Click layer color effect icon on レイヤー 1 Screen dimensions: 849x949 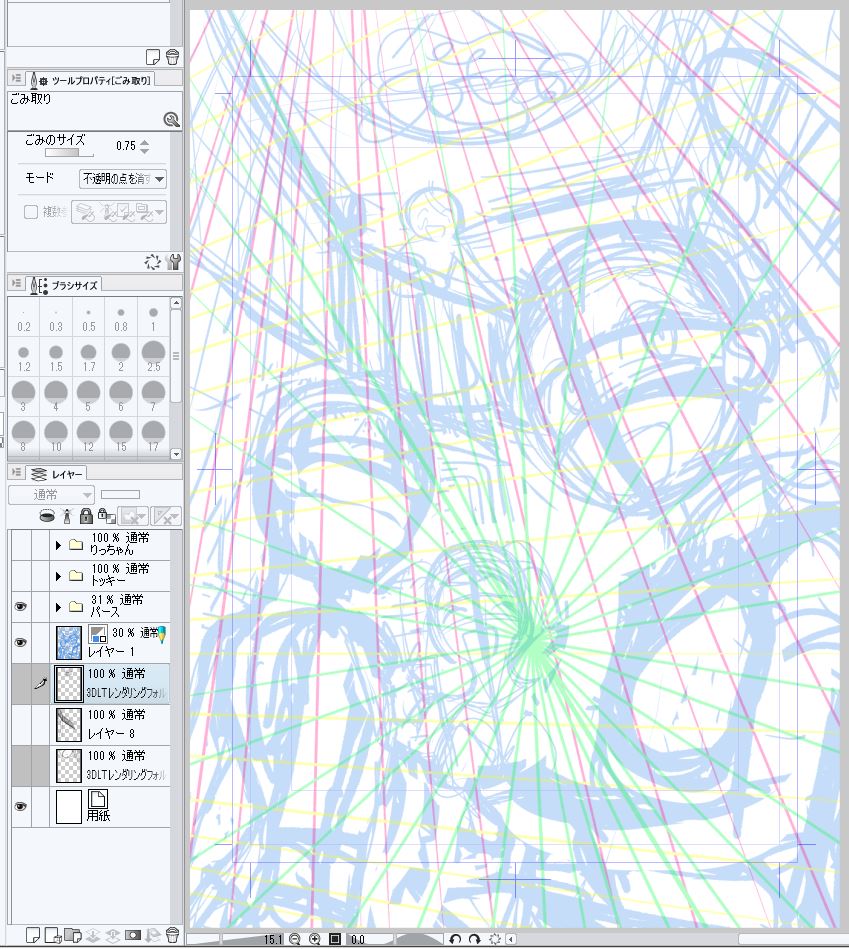[97, 634]
